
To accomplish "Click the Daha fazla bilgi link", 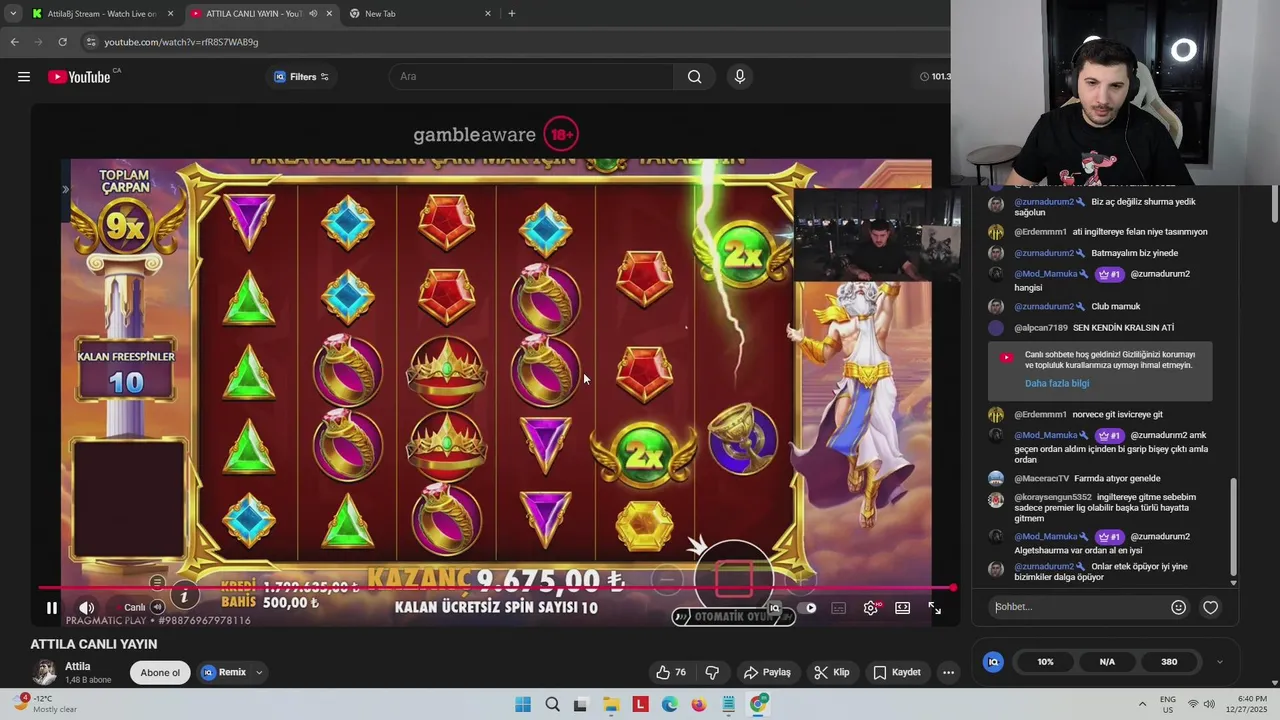I will tap(1057, 383).
